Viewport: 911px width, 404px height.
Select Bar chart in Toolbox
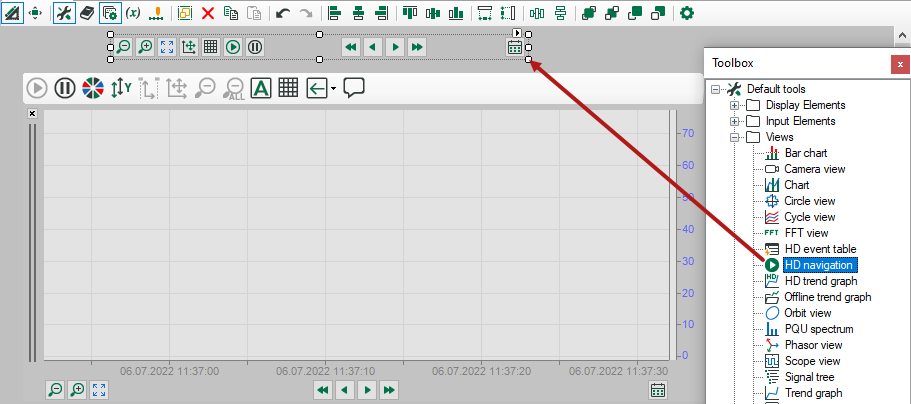tap(806, 153)
